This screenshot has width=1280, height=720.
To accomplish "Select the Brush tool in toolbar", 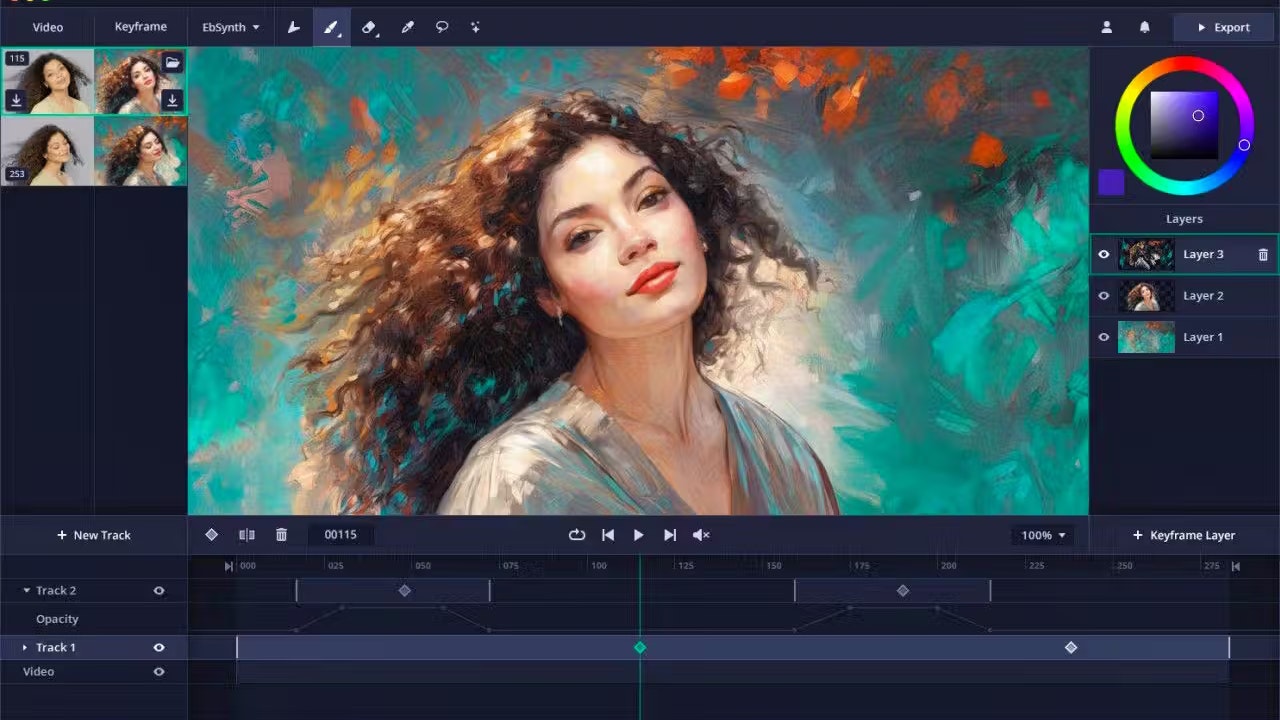I will click(x=331, y=28).
